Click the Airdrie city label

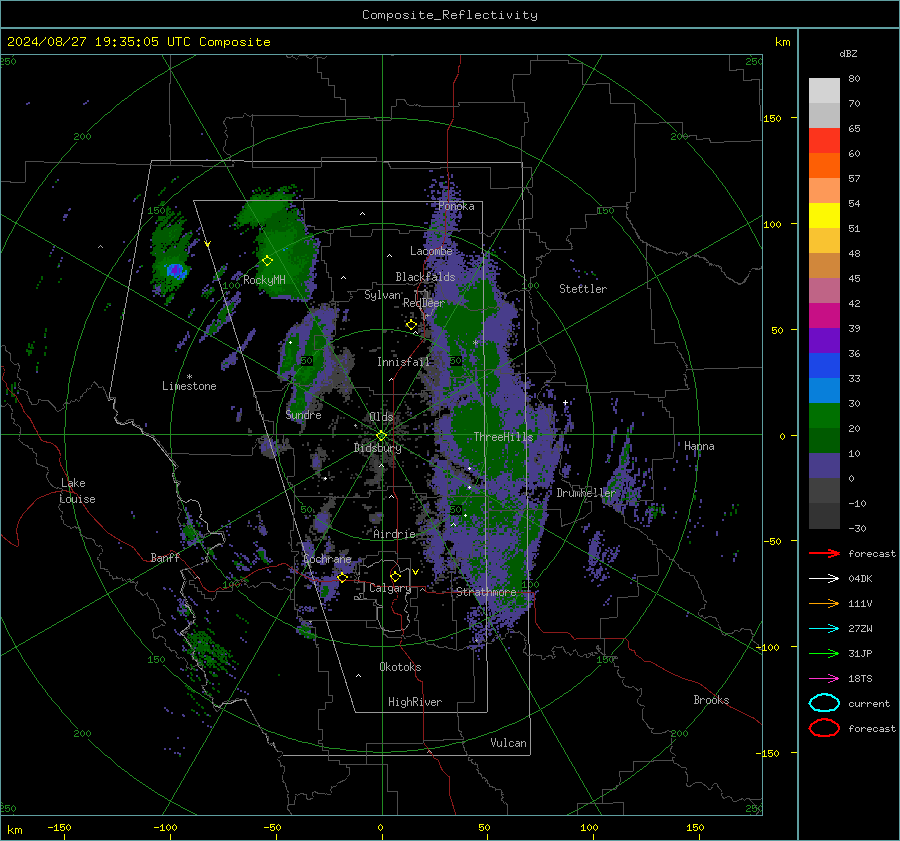coord(394,534)
